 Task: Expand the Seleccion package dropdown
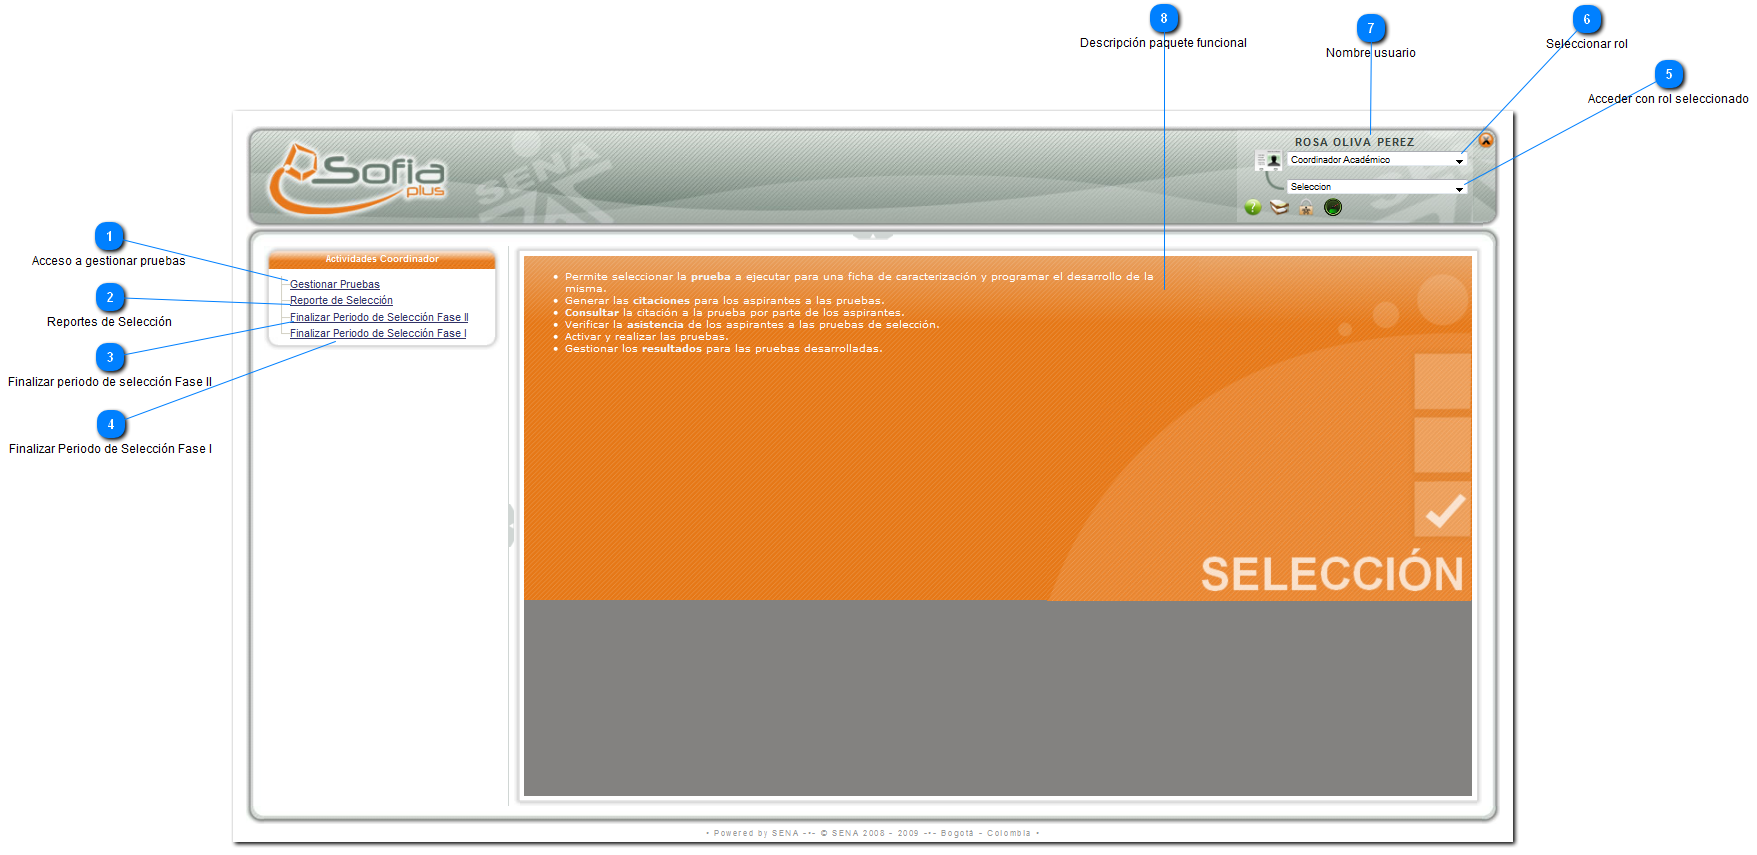[x=1376, y=187]
